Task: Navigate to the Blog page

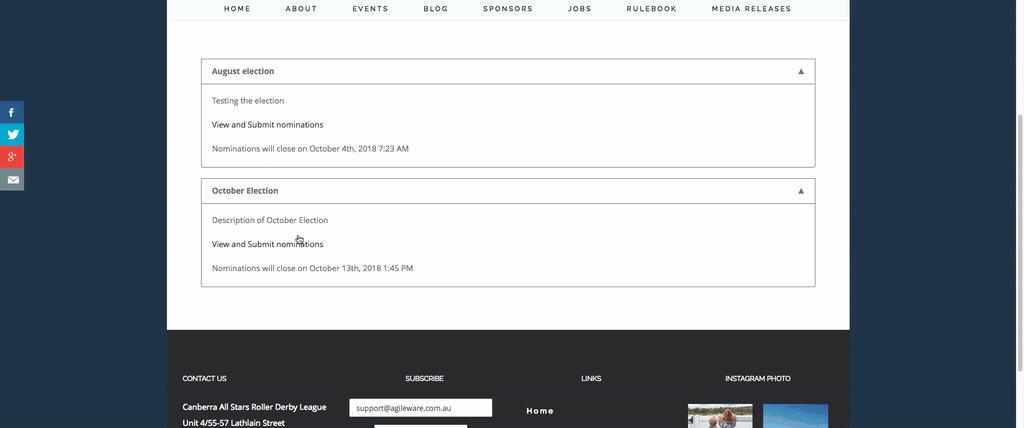Action: click(x=435, y=9)
